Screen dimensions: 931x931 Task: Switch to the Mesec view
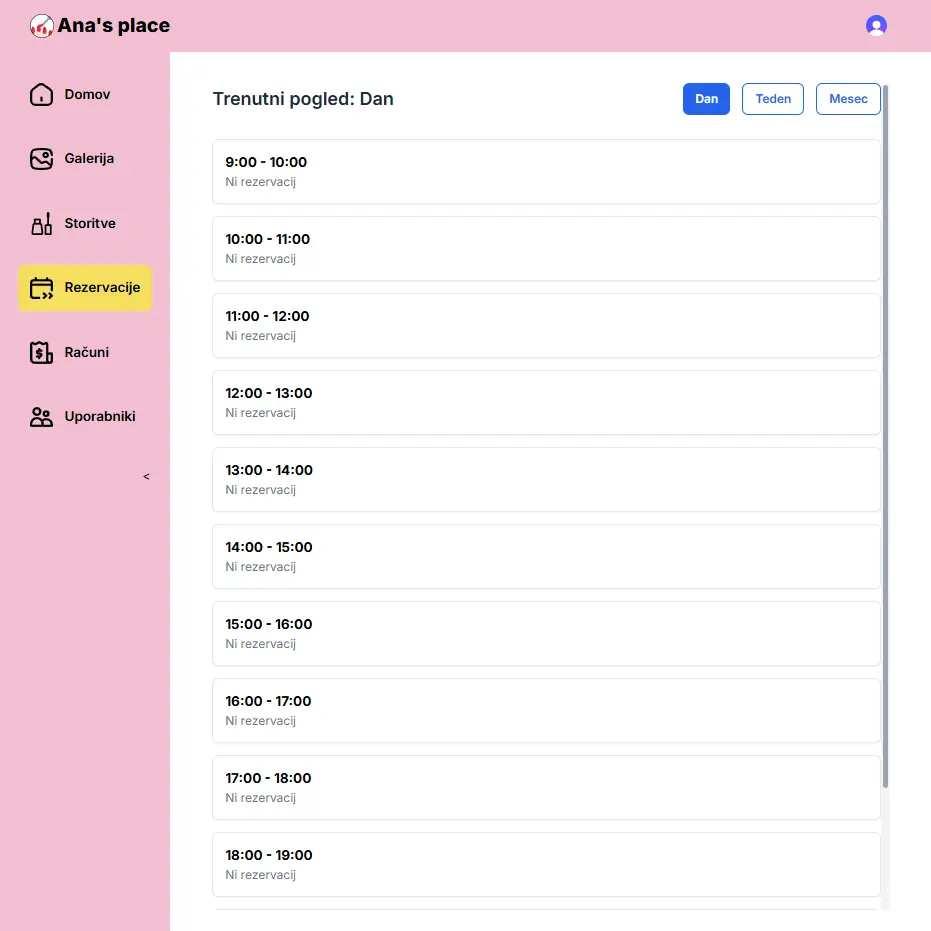tap(848, 99)
